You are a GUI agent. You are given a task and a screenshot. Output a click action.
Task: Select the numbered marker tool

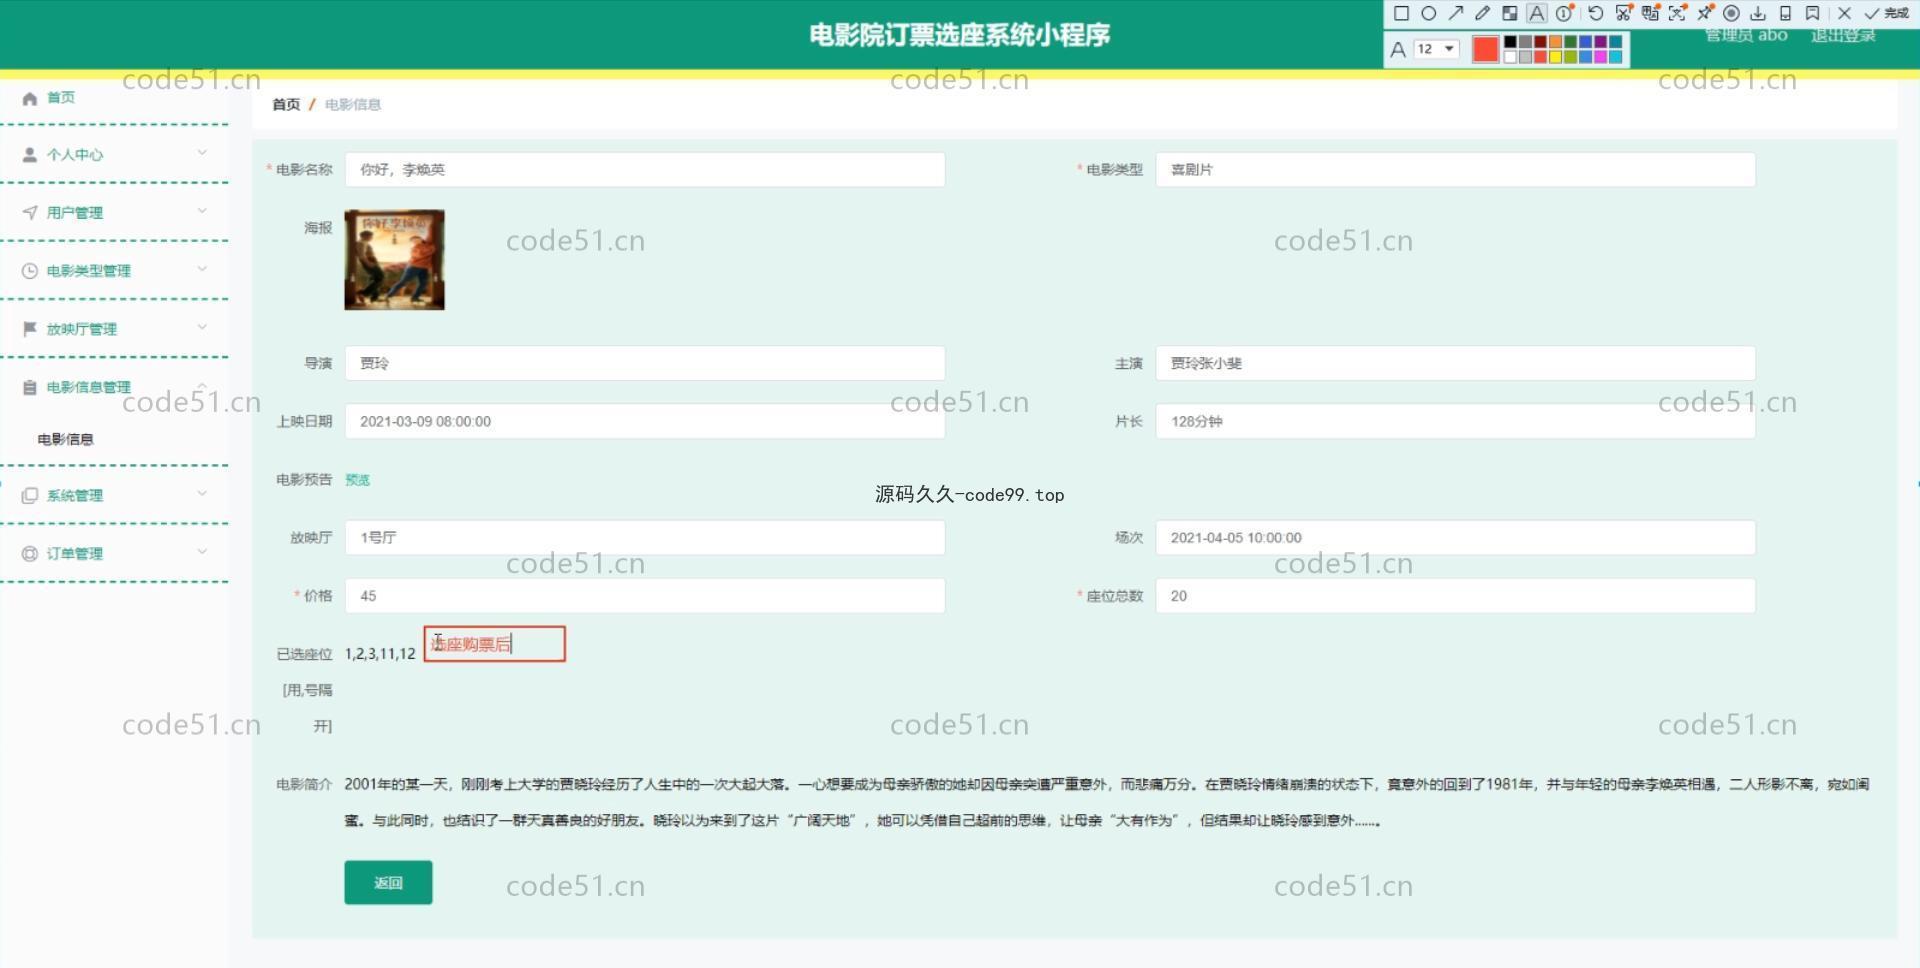pyautogui.click(x=1564, y=13)
